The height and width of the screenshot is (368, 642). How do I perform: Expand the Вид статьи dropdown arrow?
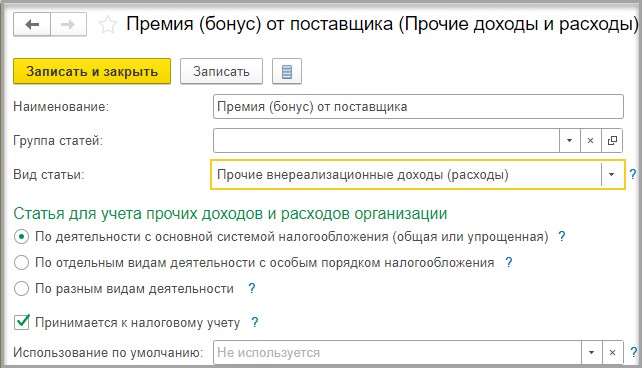(612, 174)
